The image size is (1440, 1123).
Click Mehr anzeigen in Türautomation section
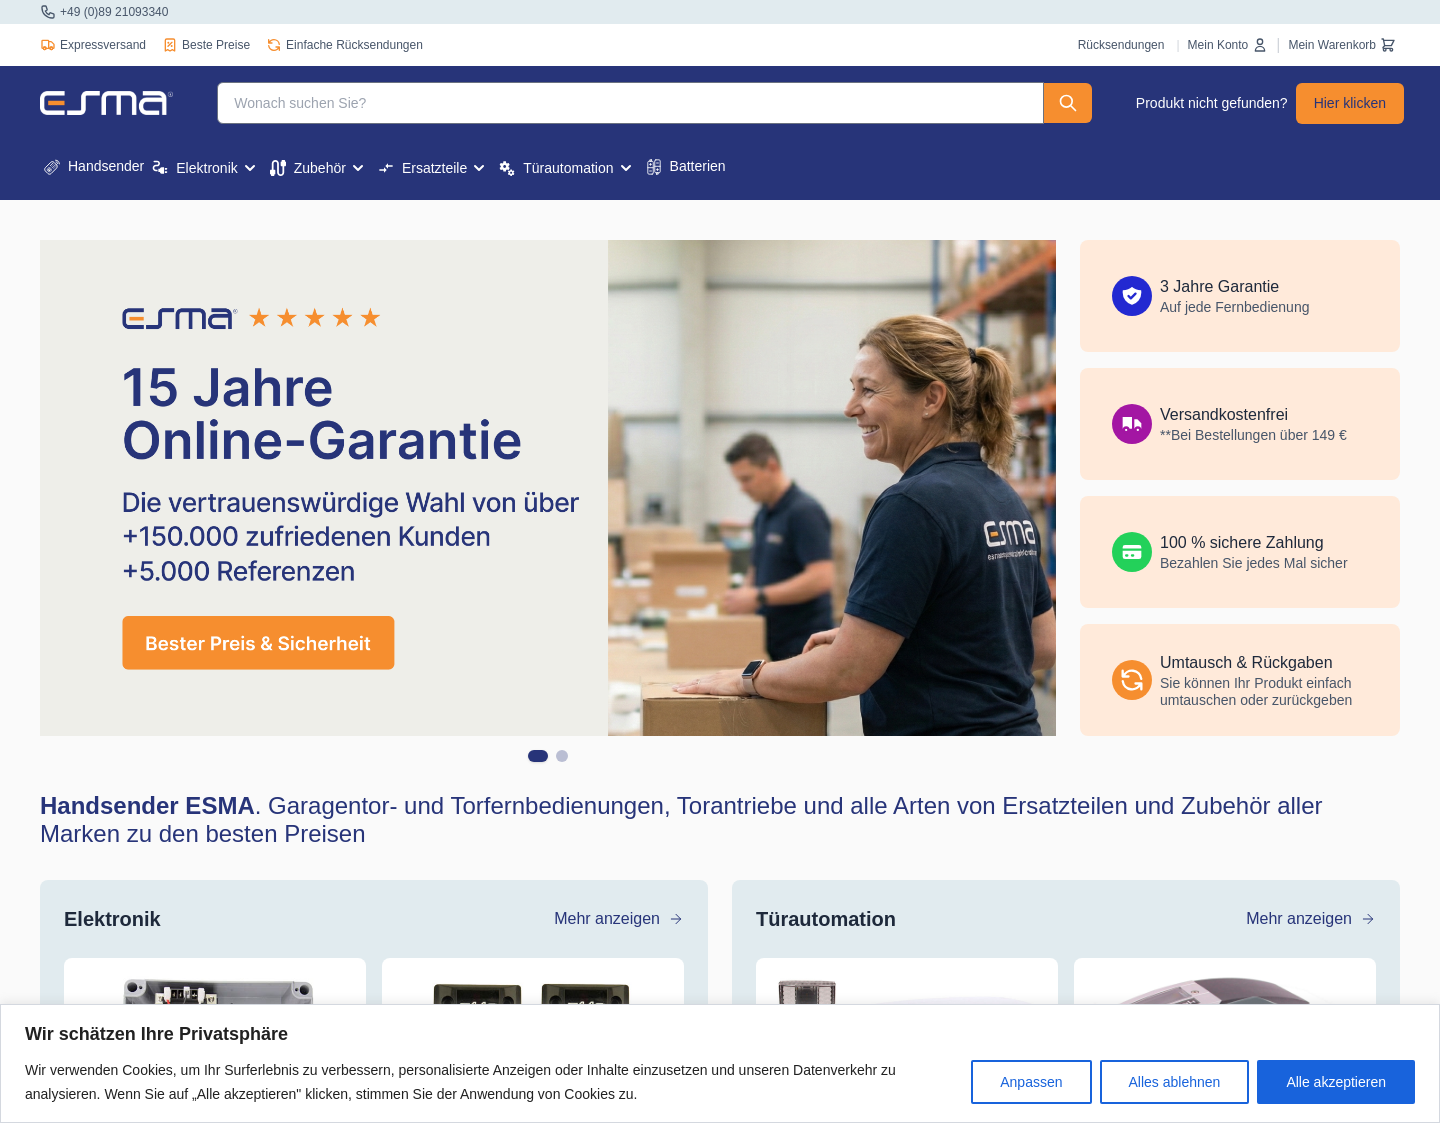pyautogui.click(x=1310, y=919)
